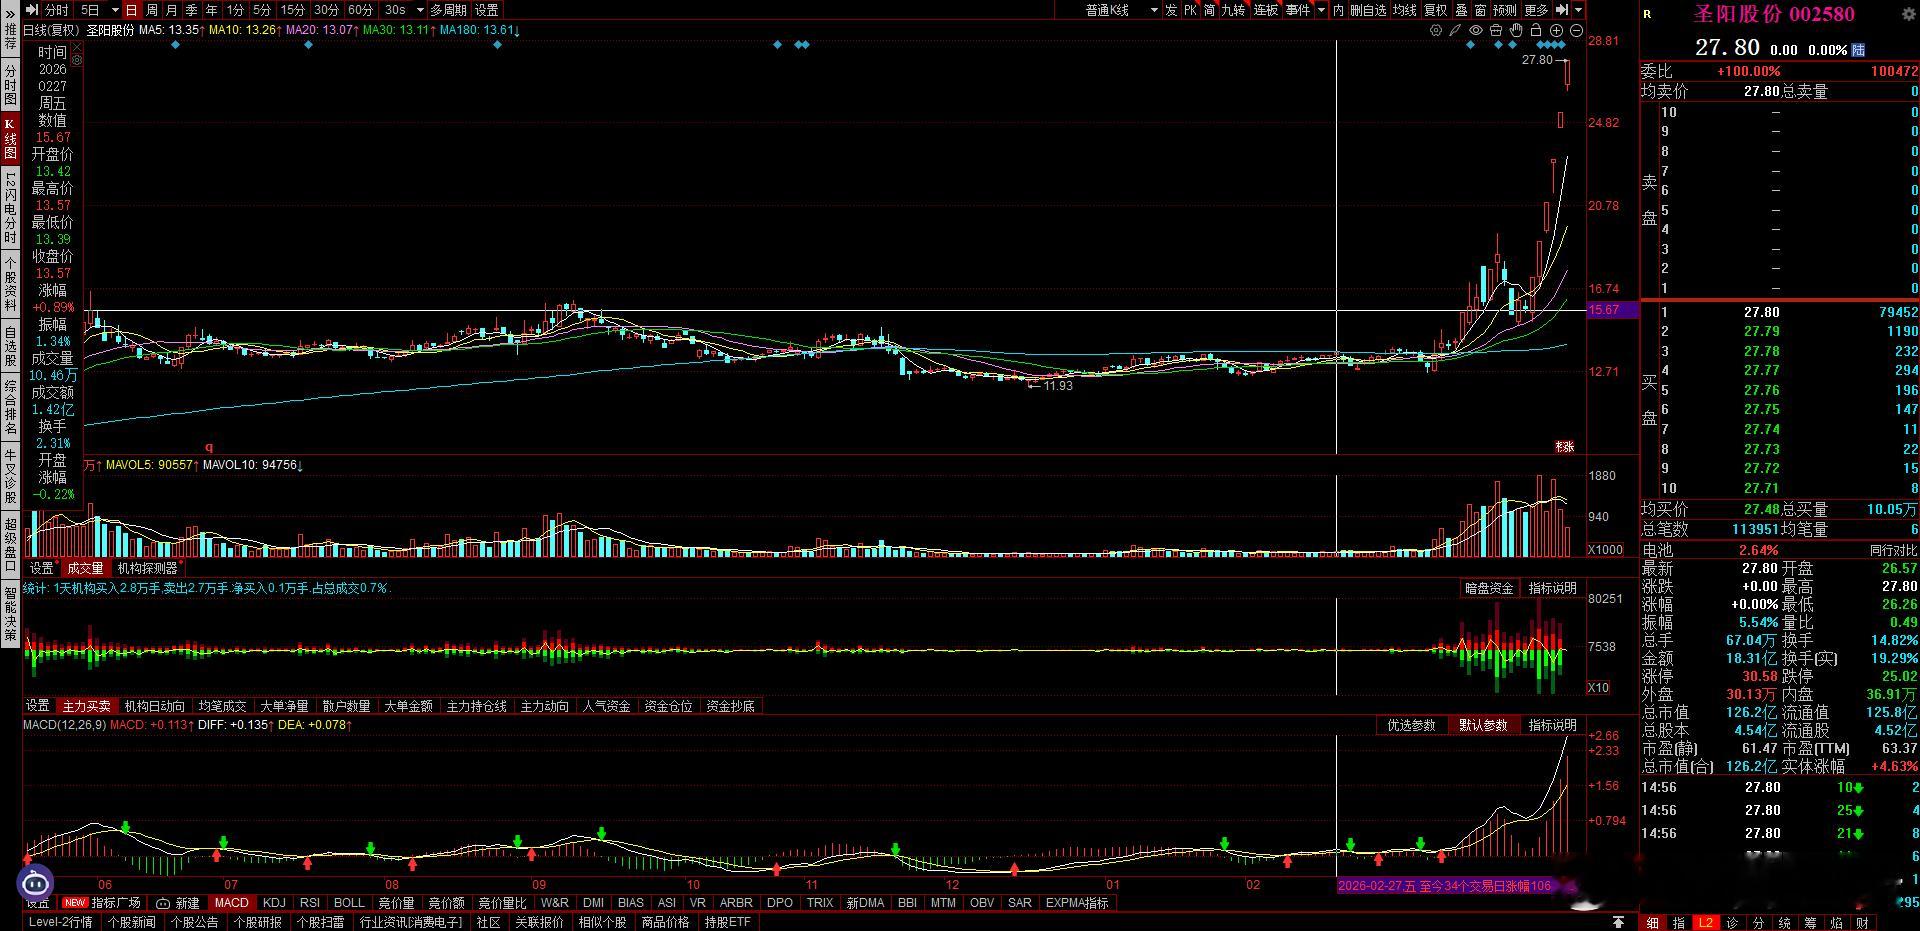The image size is (1920, 931).
Task: Click 预测 forecast toolbar button
Action: [x=1504, y=10]
